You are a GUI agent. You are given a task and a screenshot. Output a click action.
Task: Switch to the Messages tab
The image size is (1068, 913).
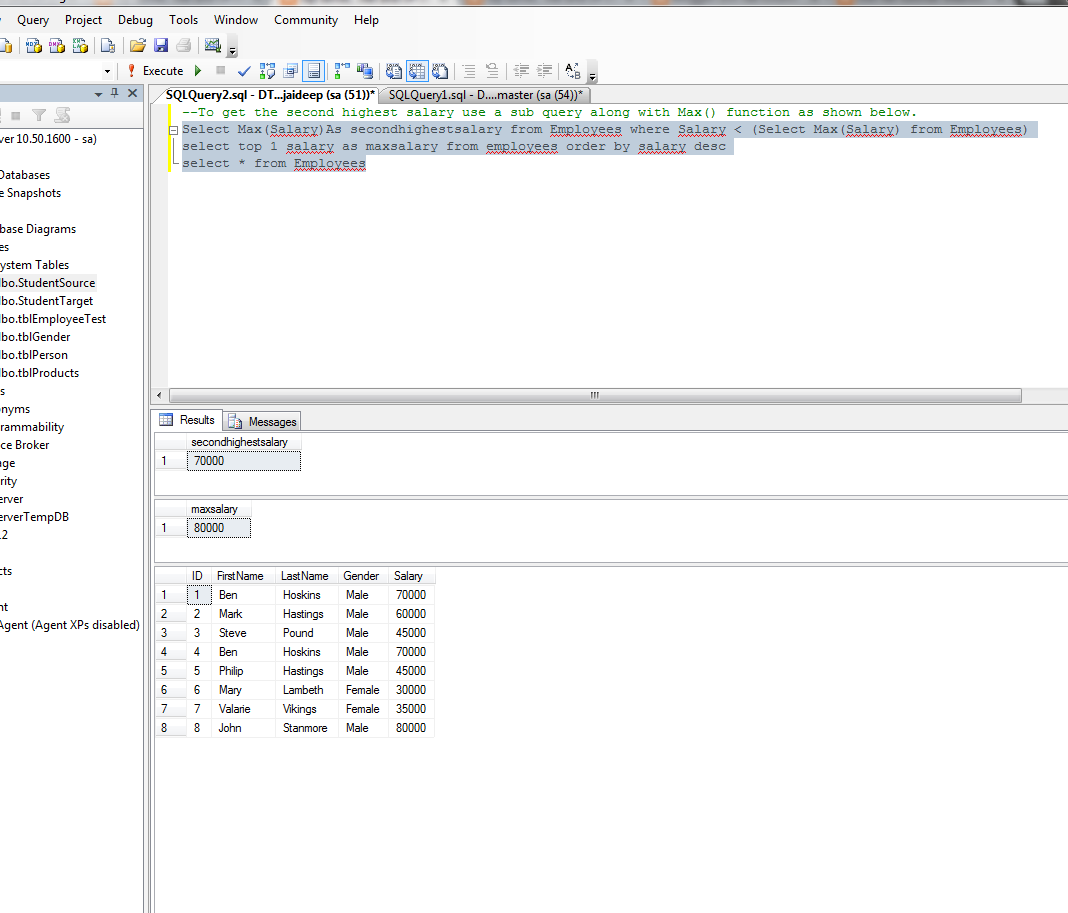tap(263, 422)
